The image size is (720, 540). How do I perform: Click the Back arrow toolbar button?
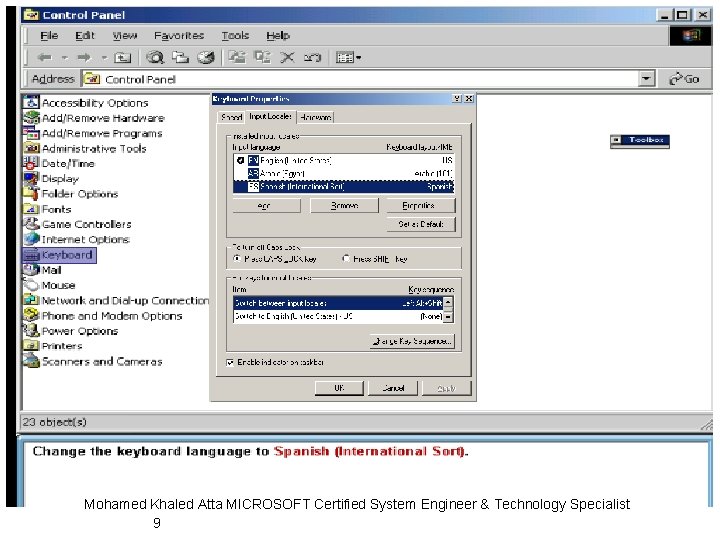point(45,57)
